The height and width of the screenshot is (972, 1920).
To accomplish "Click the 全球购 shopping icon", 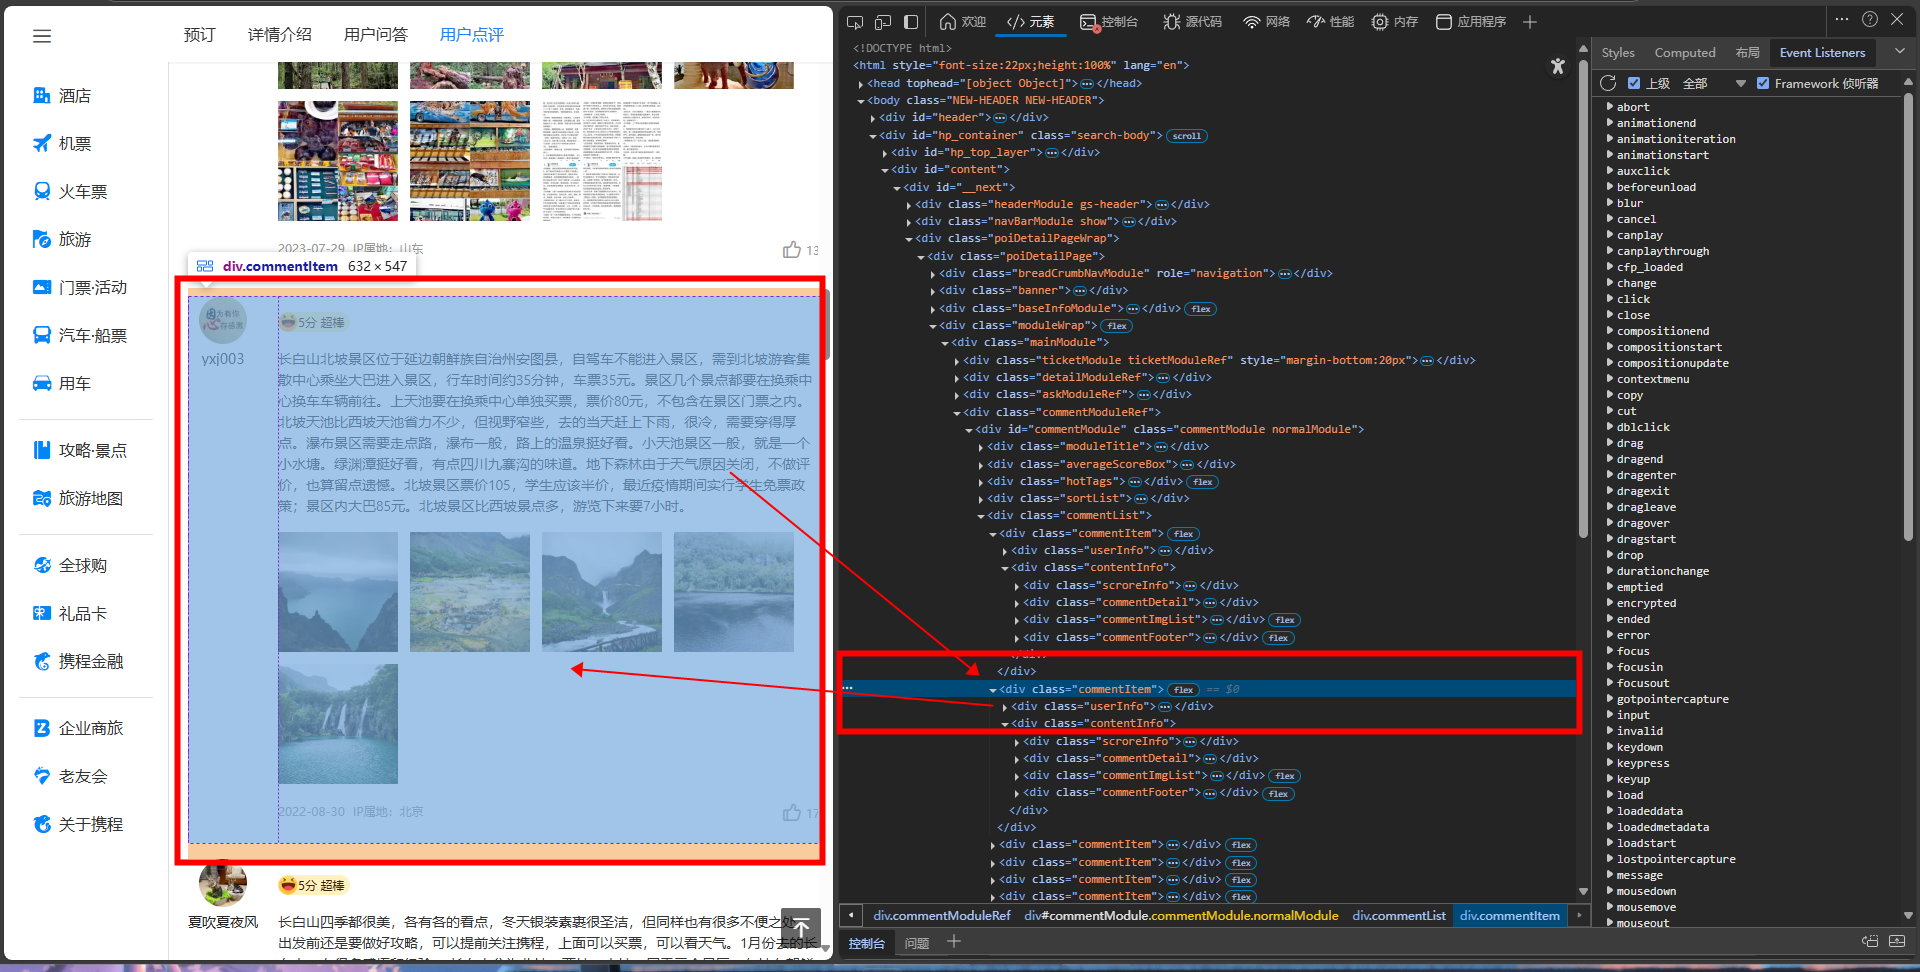I will point(42,566).
